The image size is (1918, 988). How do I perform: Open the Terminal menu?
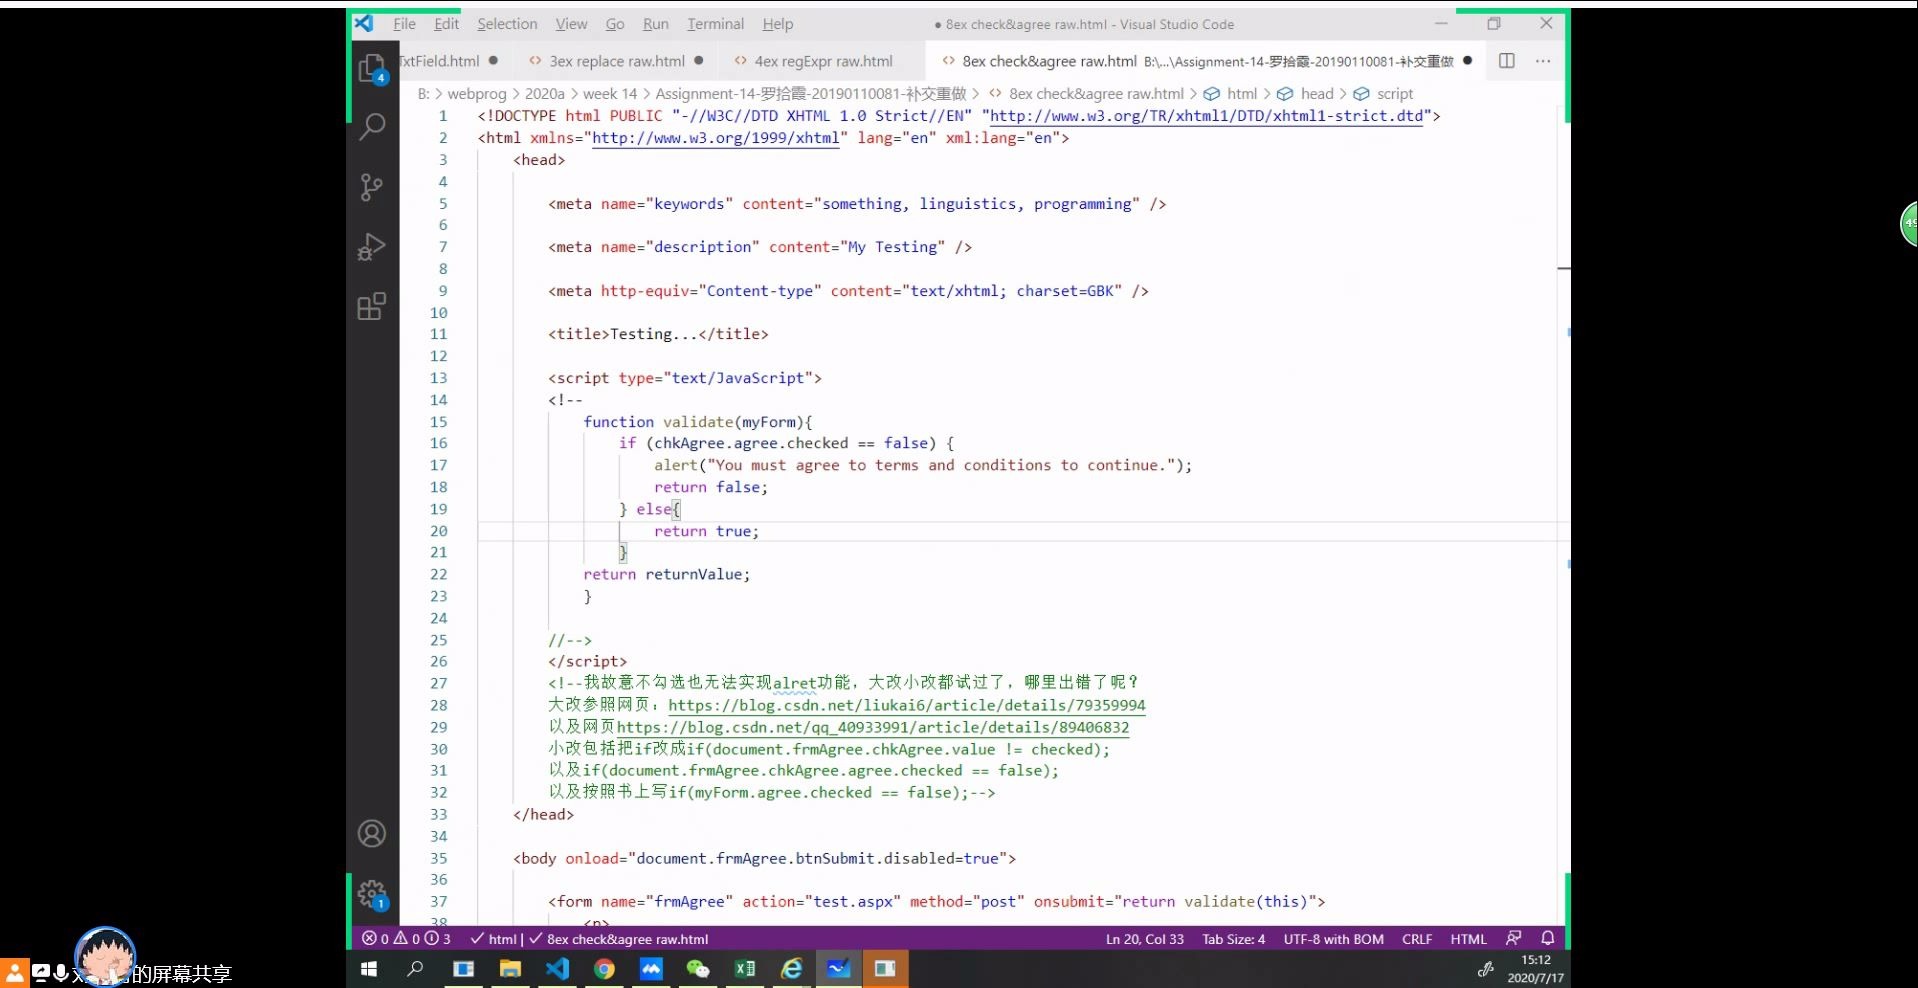(715, 24)
